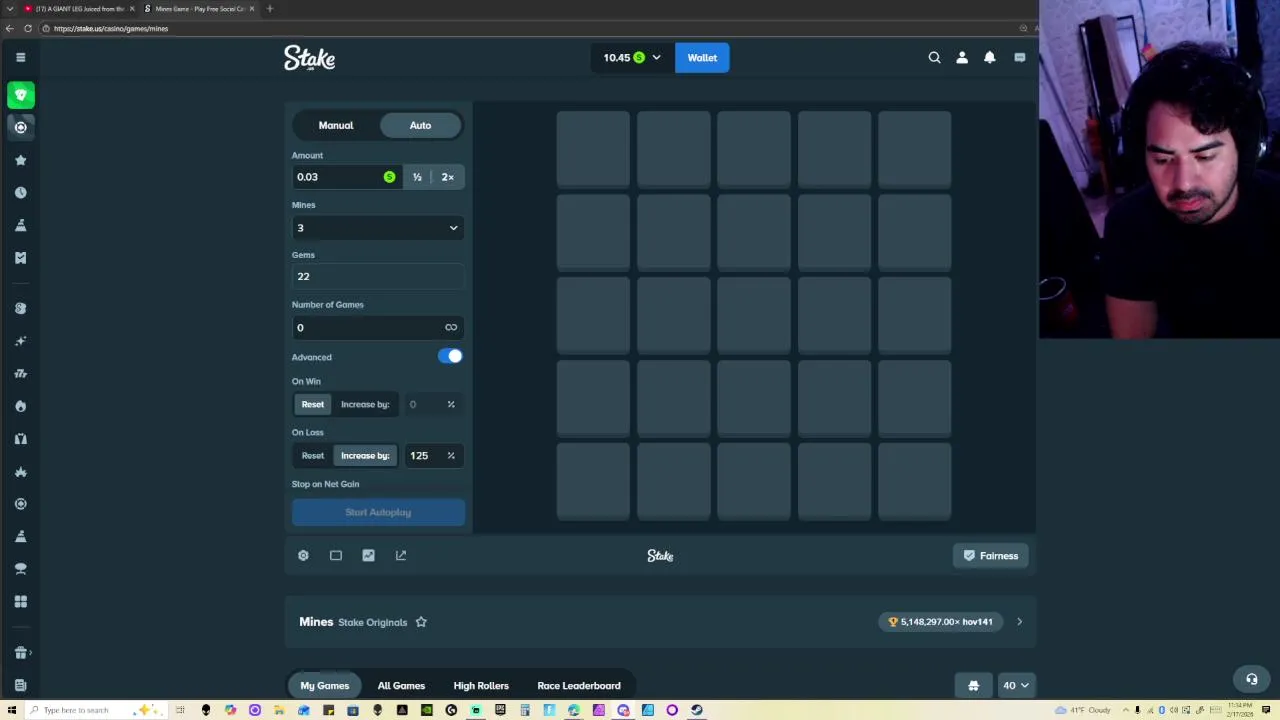This screenshot has width=1280, height=720.
Task: Open the Race Leaderboard tab
Action: [579, 686]
